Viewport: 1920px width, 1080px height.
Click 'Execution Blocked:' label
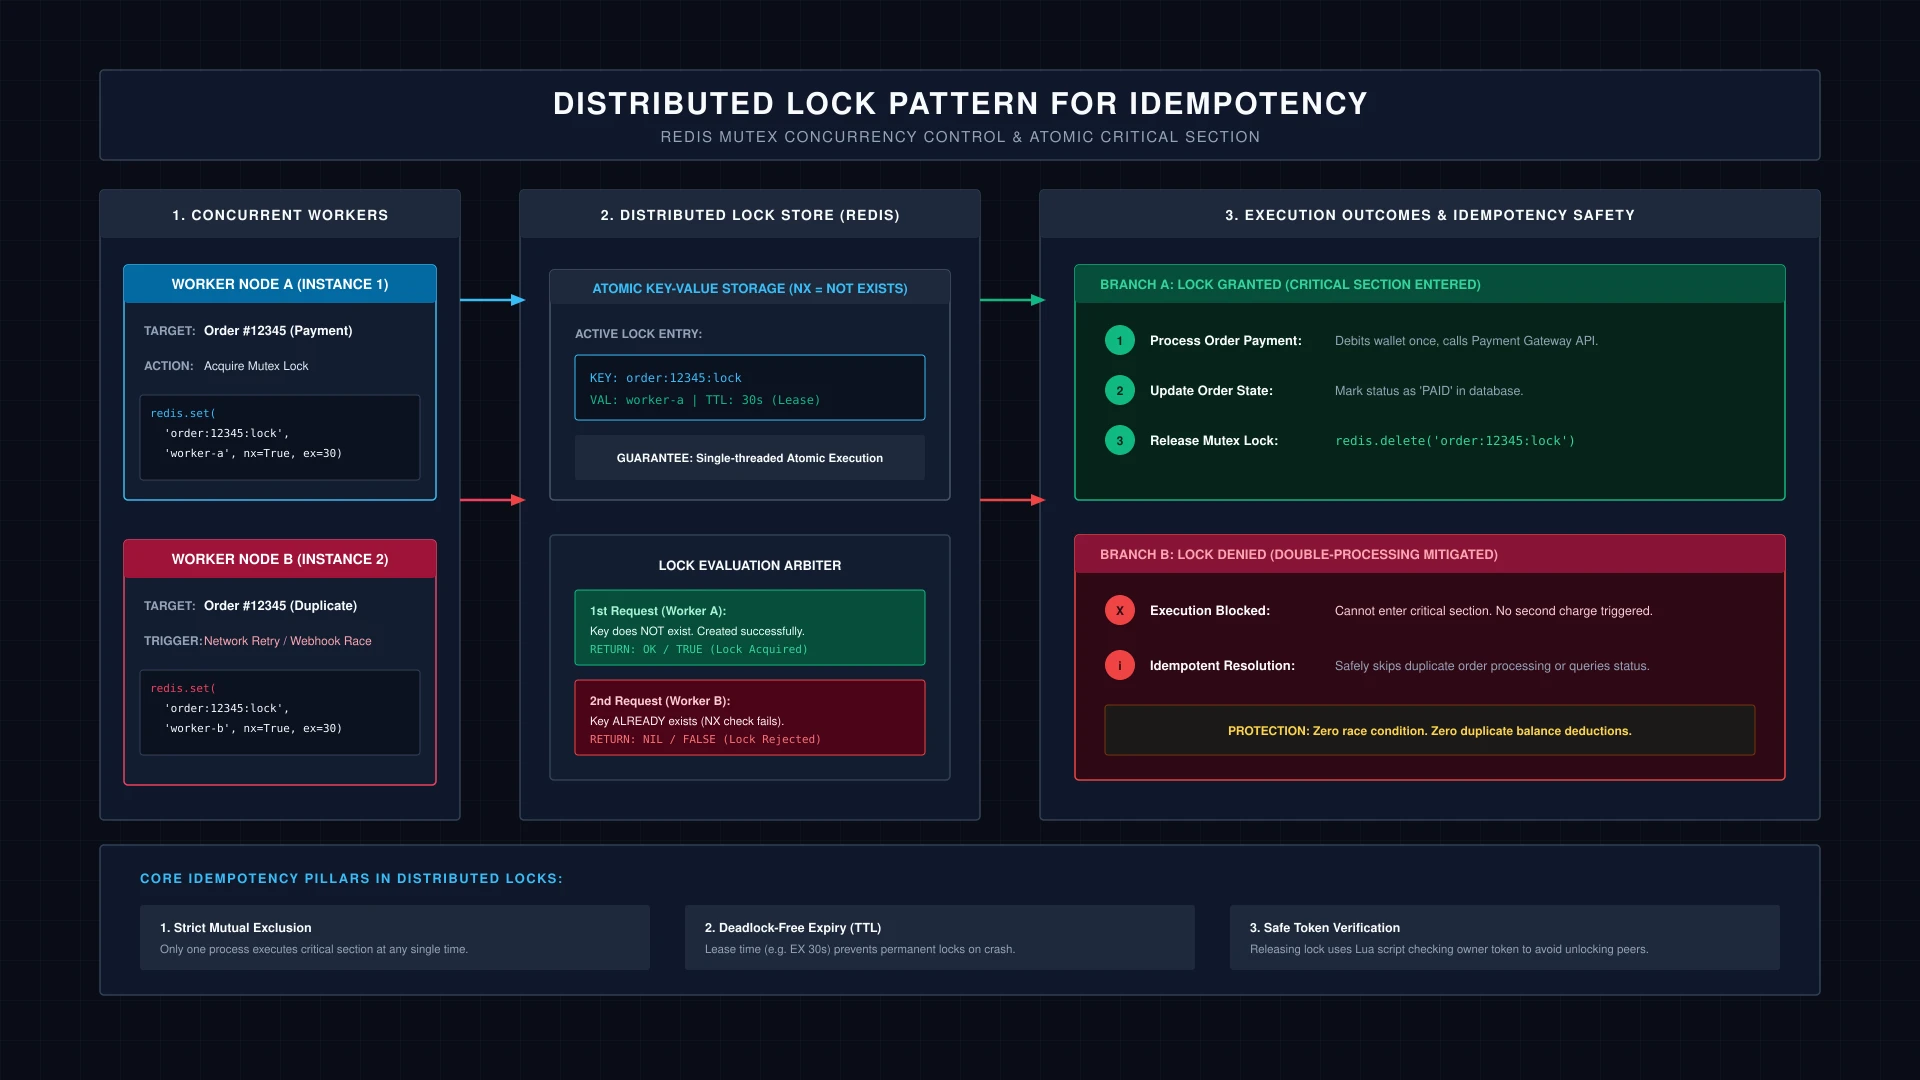(x=1210, y=611)
